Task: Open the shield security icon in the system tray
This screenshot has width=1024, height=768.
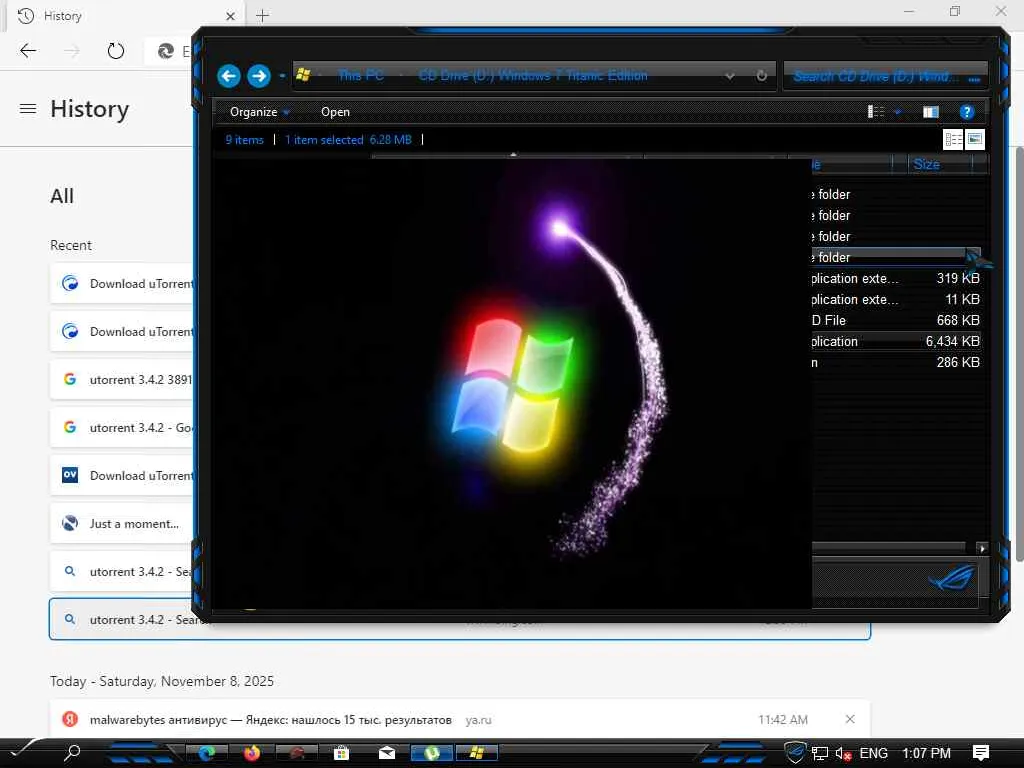Action: tap(795, 753)
